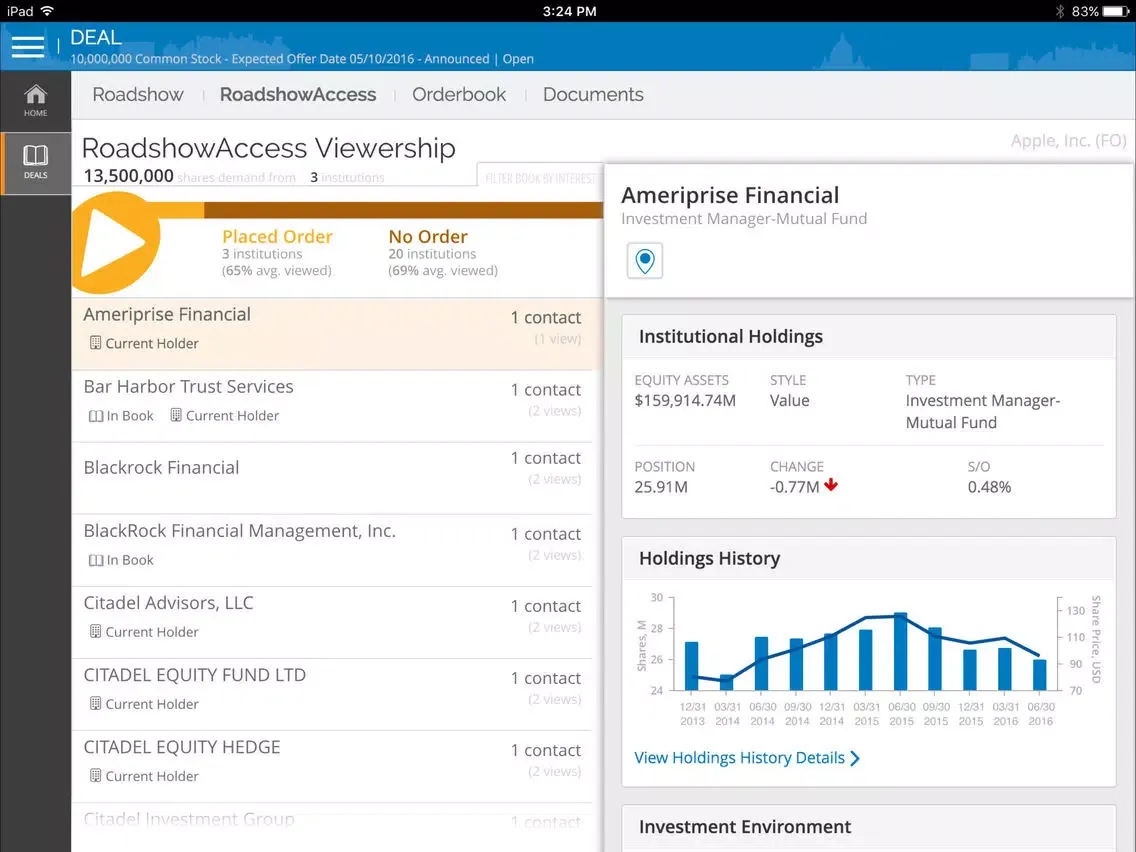Tap '1 contact' on Citadel Advisors row
The width and height of the screenshot is (1136, 852).
click(x=546, y=606)
